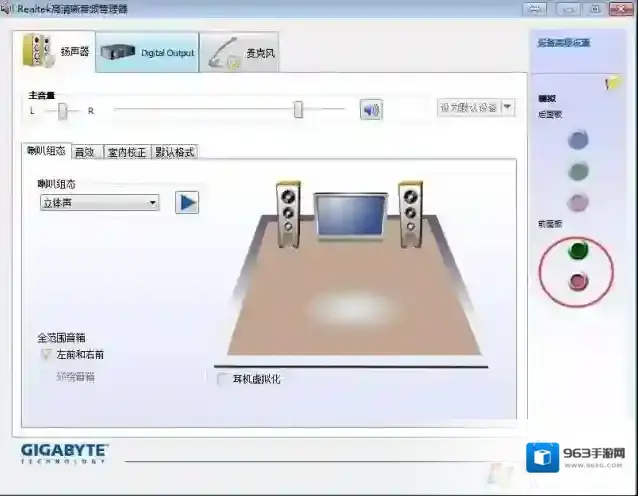This screenshot has height=496, width=638.
Task: Click the green front panel jack
Action: pyautogui.click(x=577, y=250)
